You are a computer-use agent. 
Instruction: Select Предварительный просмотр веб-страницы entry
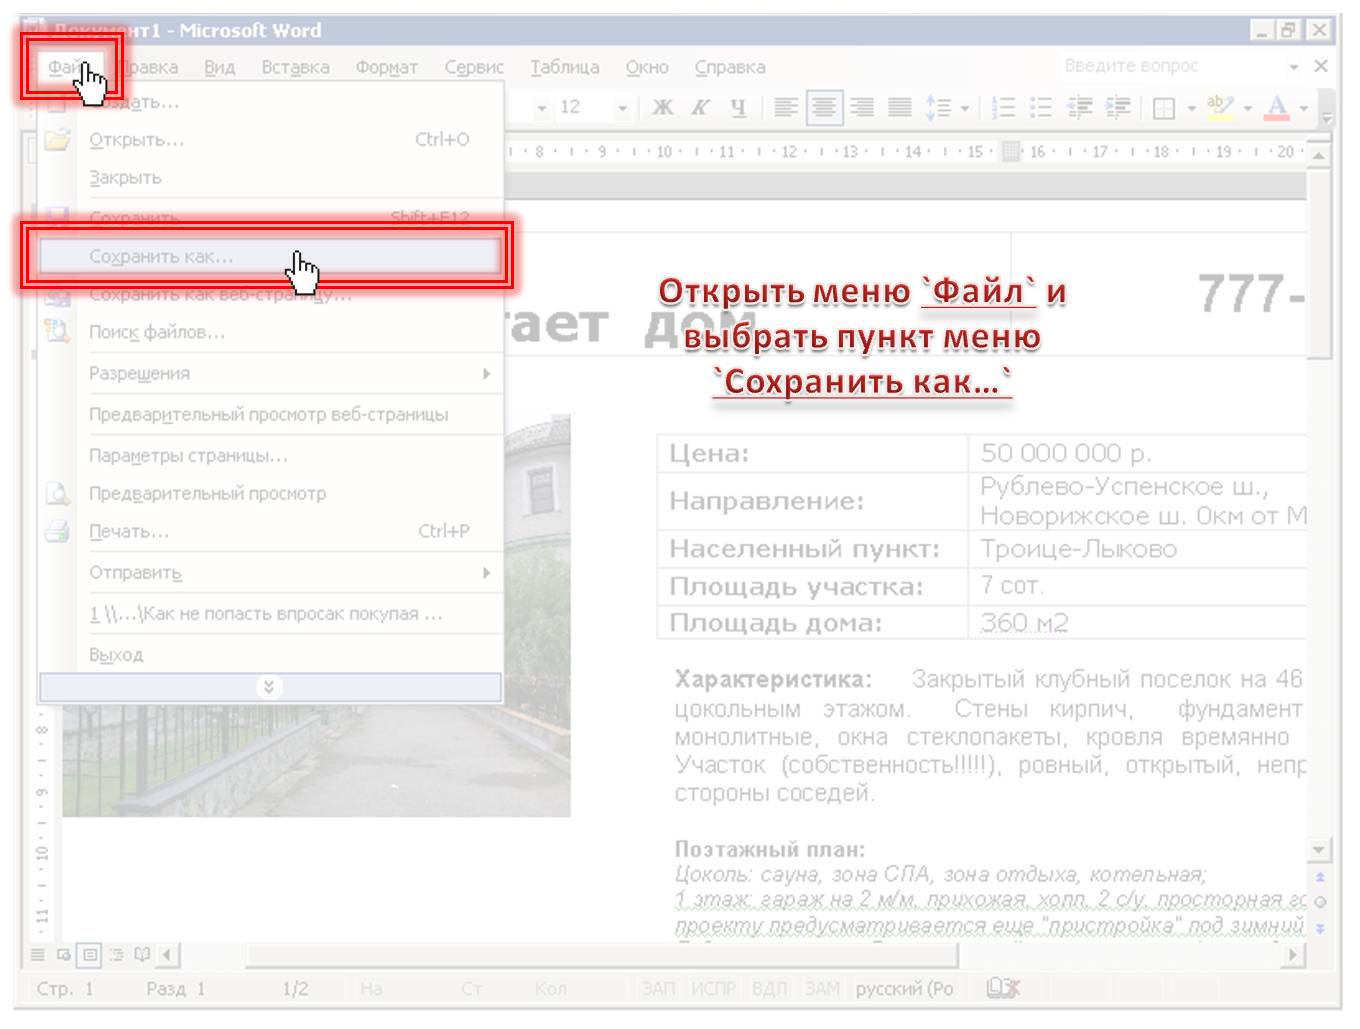pyautogui.click(x=271, y=414)
